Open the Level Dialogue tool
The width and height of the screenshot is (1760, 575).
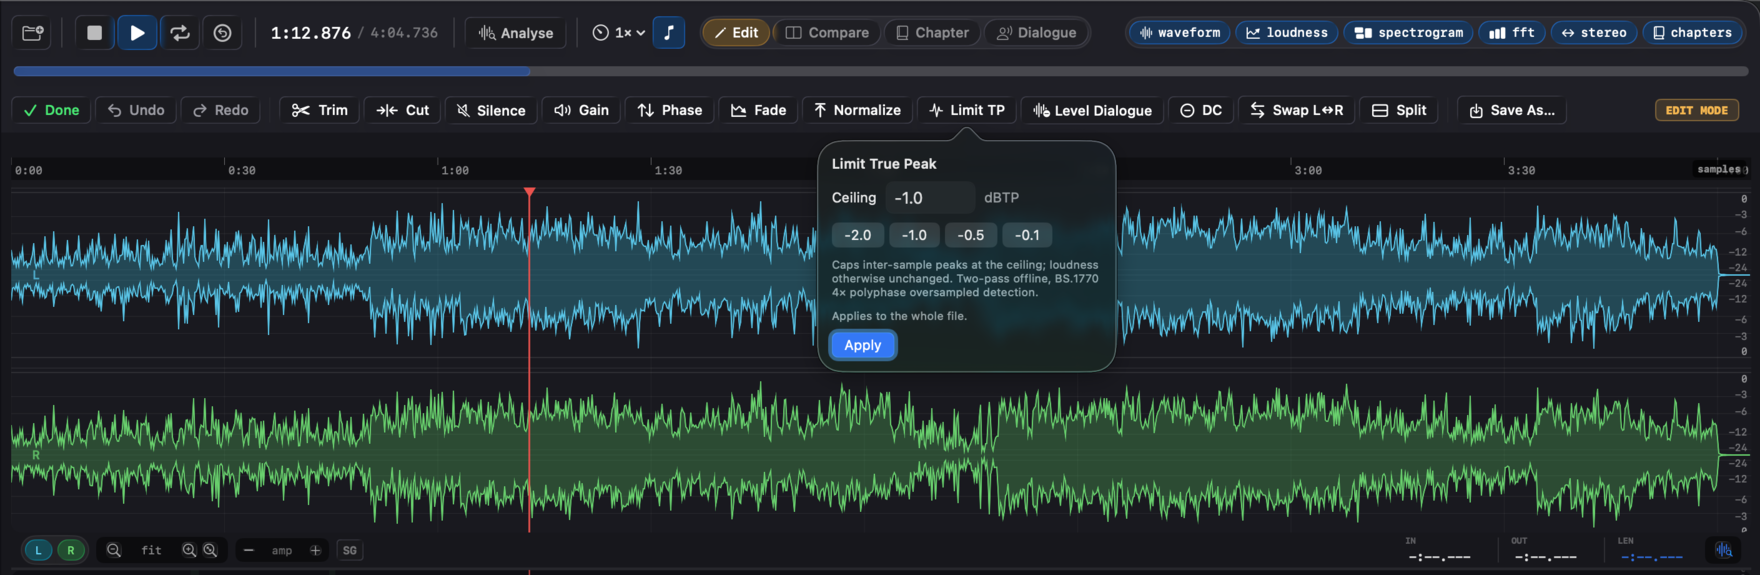click(x=1092, y=110)
